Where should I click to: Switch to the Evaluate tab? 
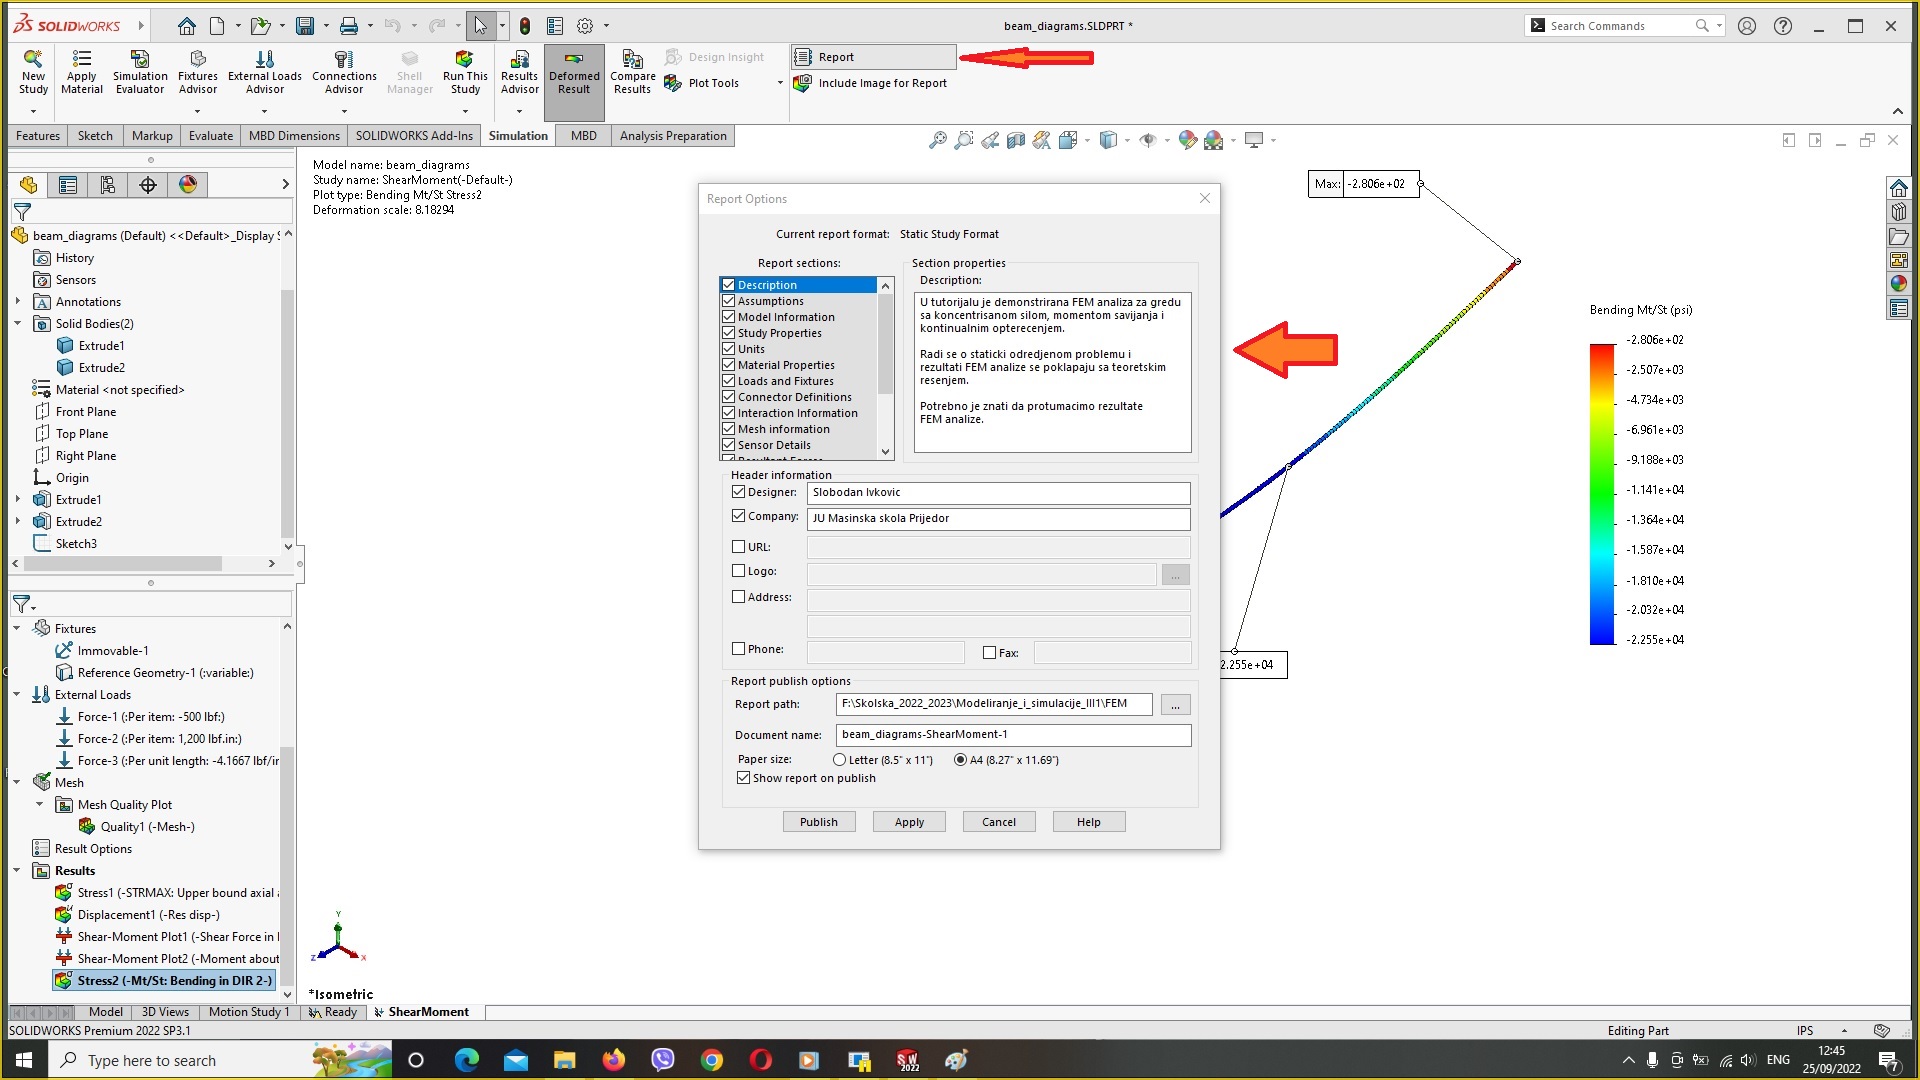click(211, 136)
